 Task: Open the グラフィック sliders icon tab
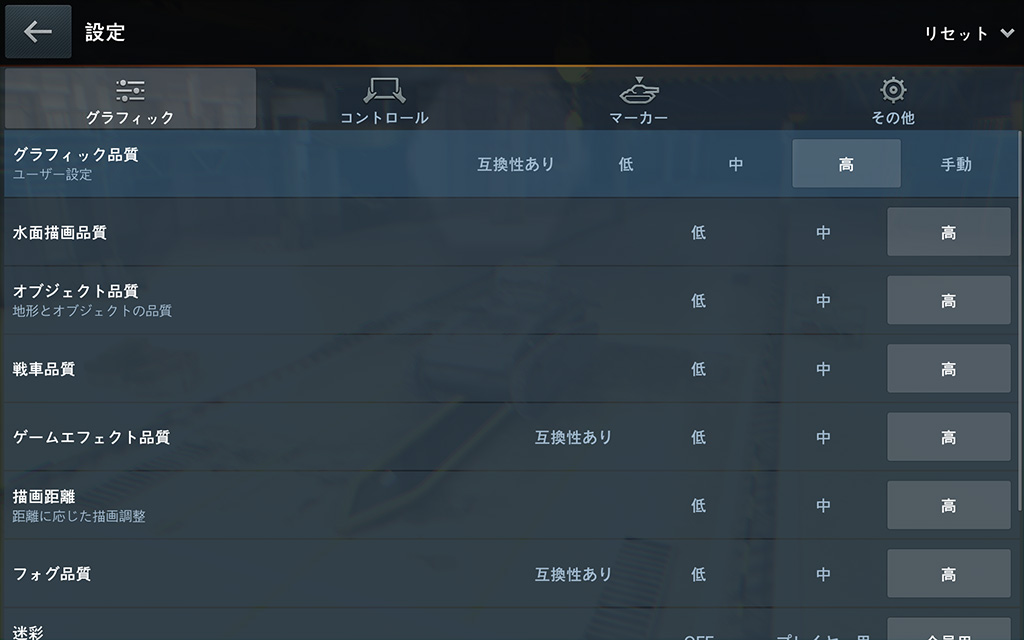point(131,99)
